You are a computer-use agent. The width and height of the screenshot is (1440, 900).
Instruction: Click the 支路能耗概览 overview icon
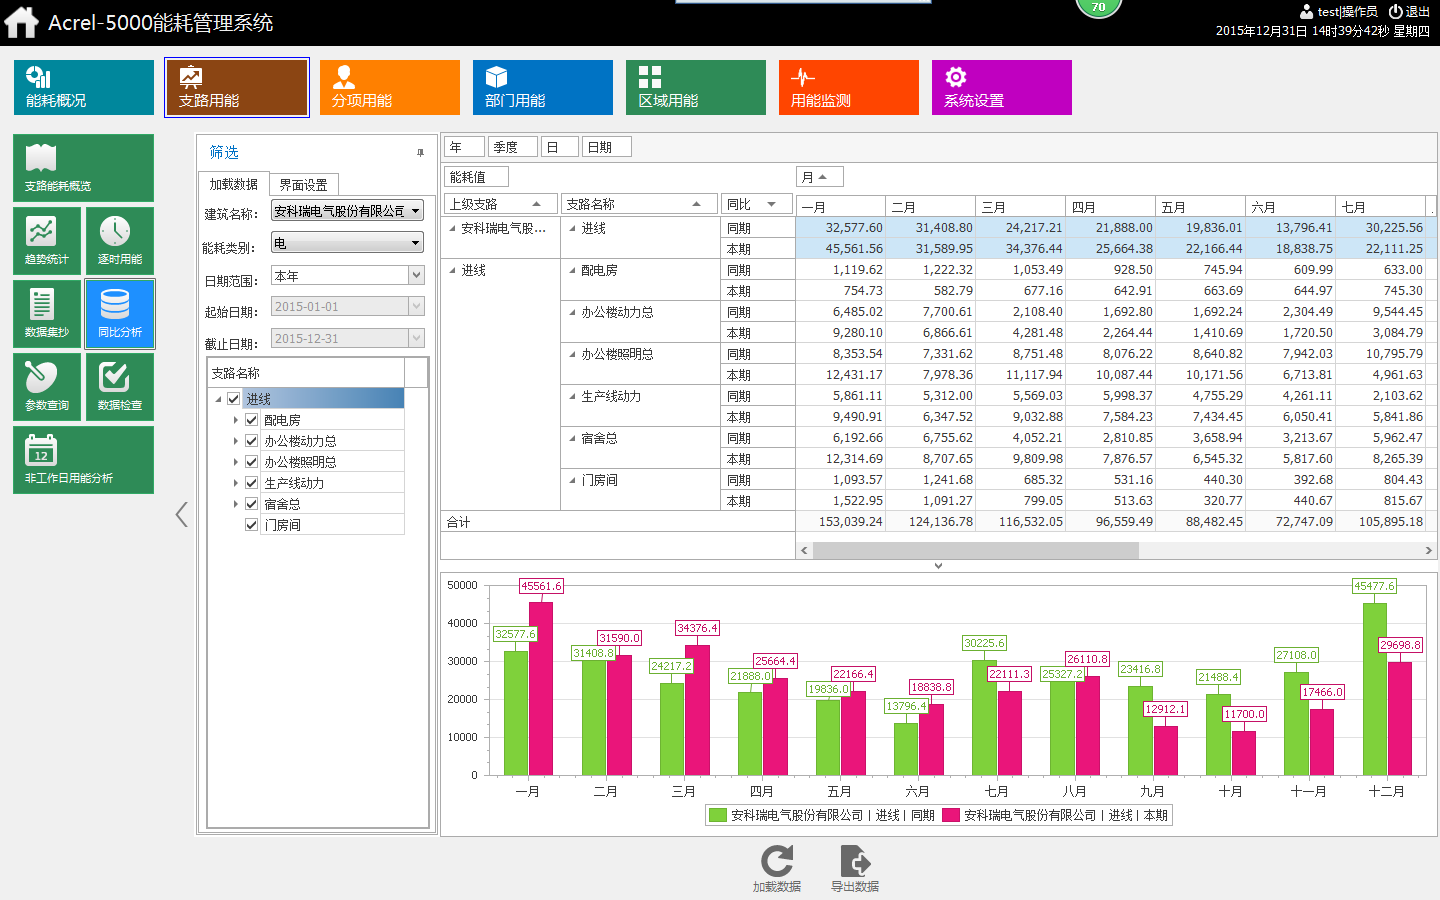click(83, 167)
